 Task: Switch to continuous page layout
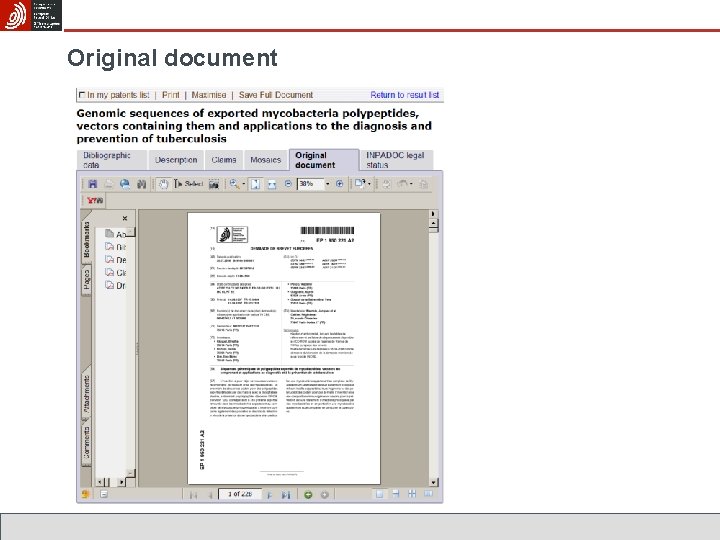[x=395, y=494]
